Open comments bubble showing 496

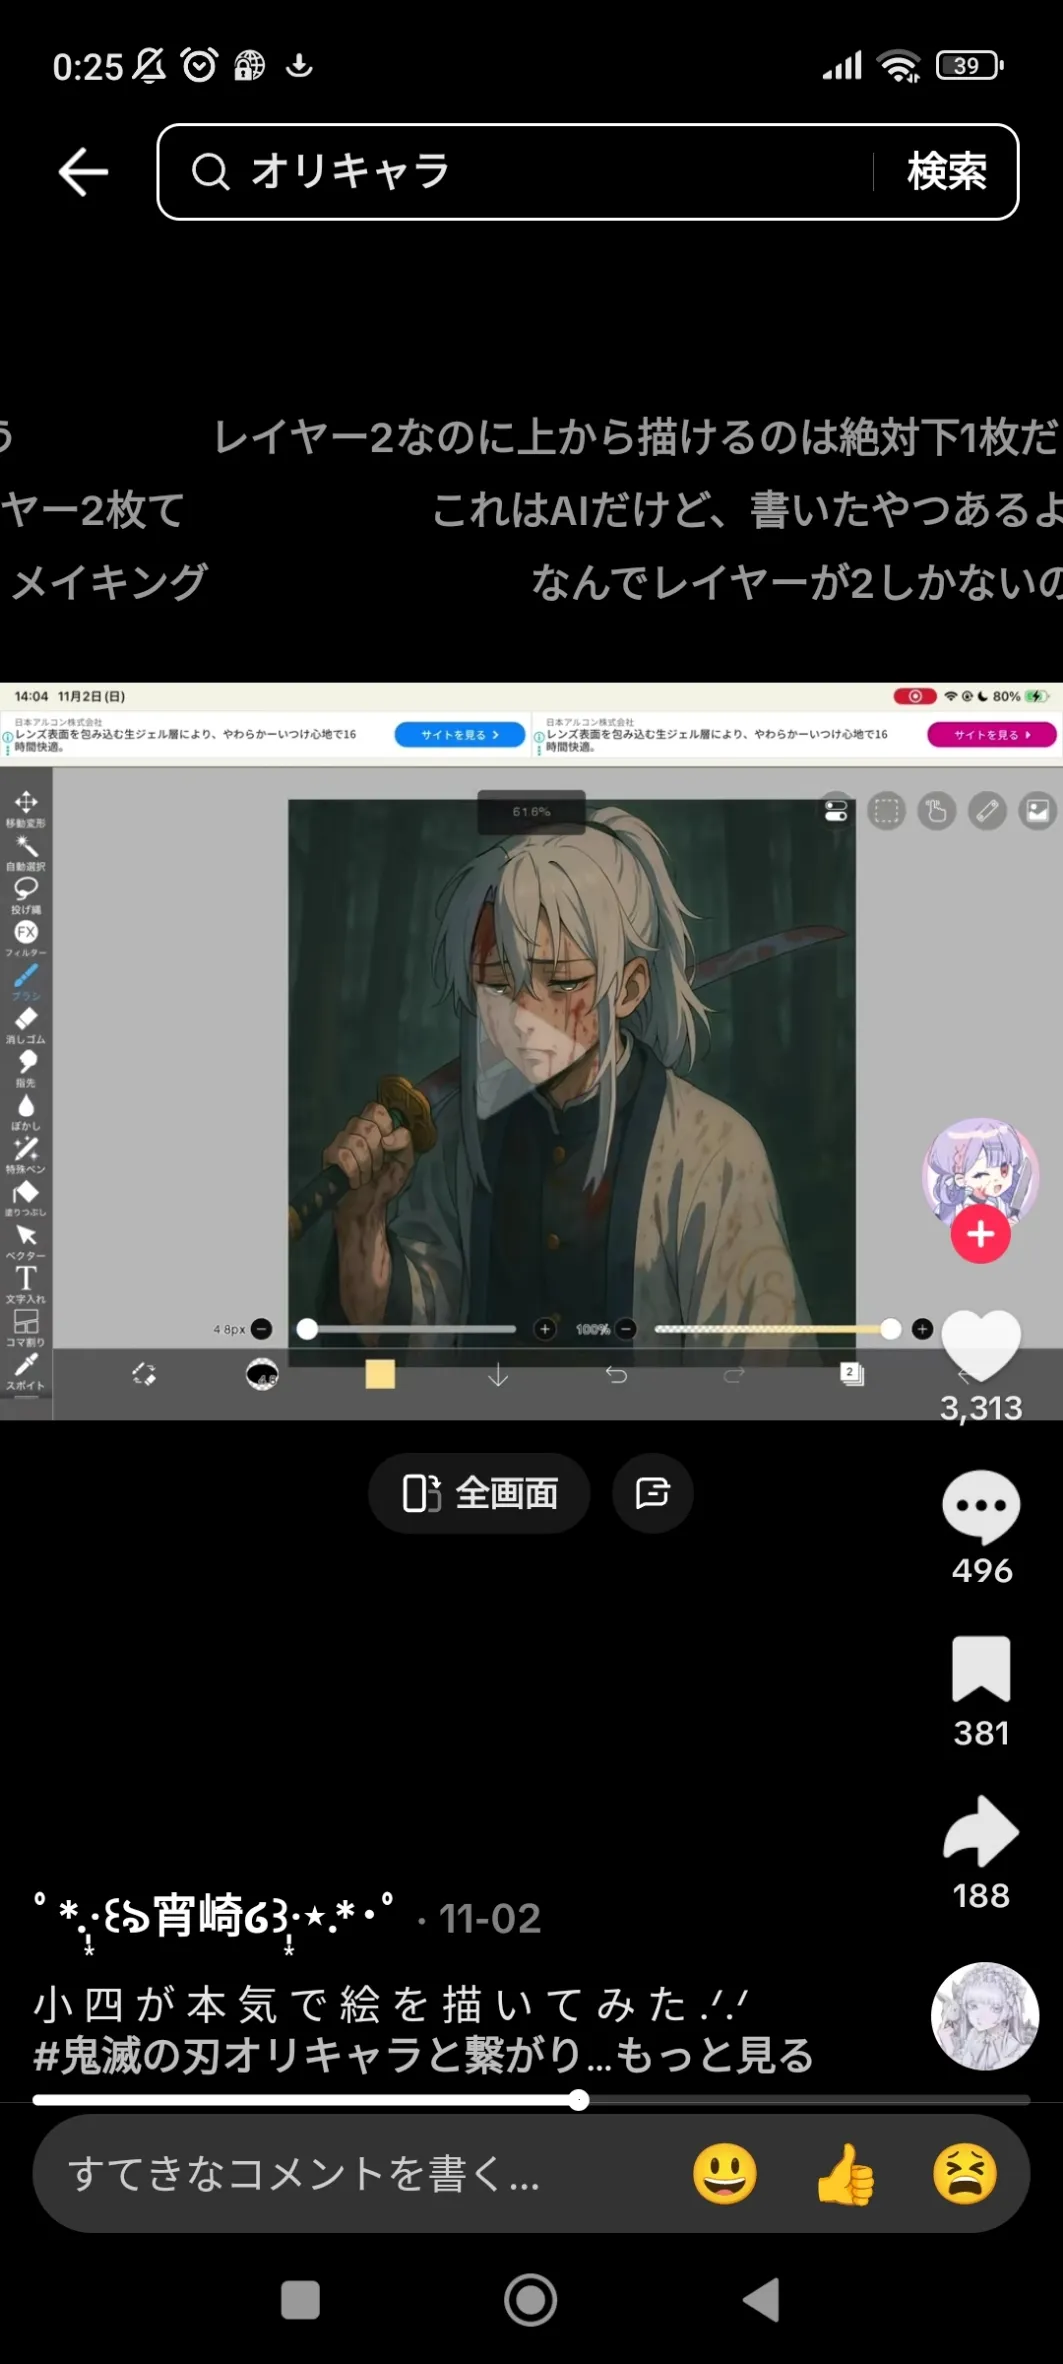point(981,1507)
